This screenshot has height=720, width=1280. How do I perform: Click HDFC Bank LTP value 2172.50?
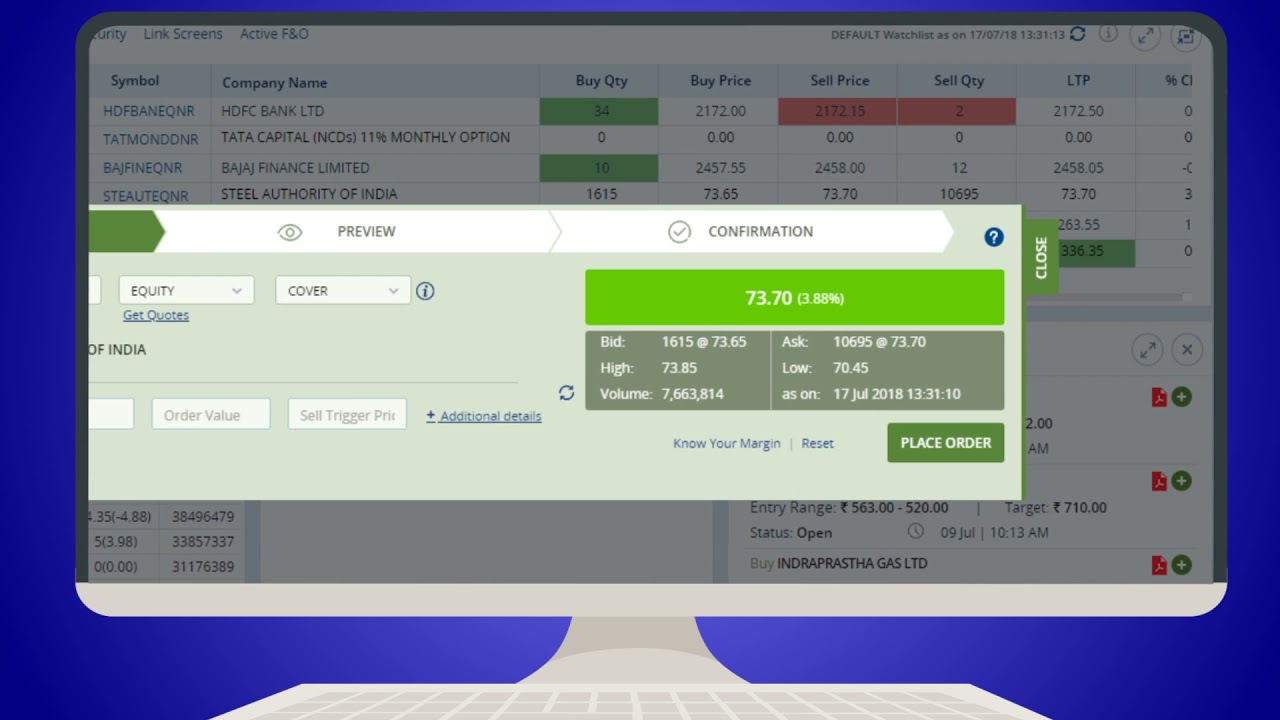click(1079, 111)
